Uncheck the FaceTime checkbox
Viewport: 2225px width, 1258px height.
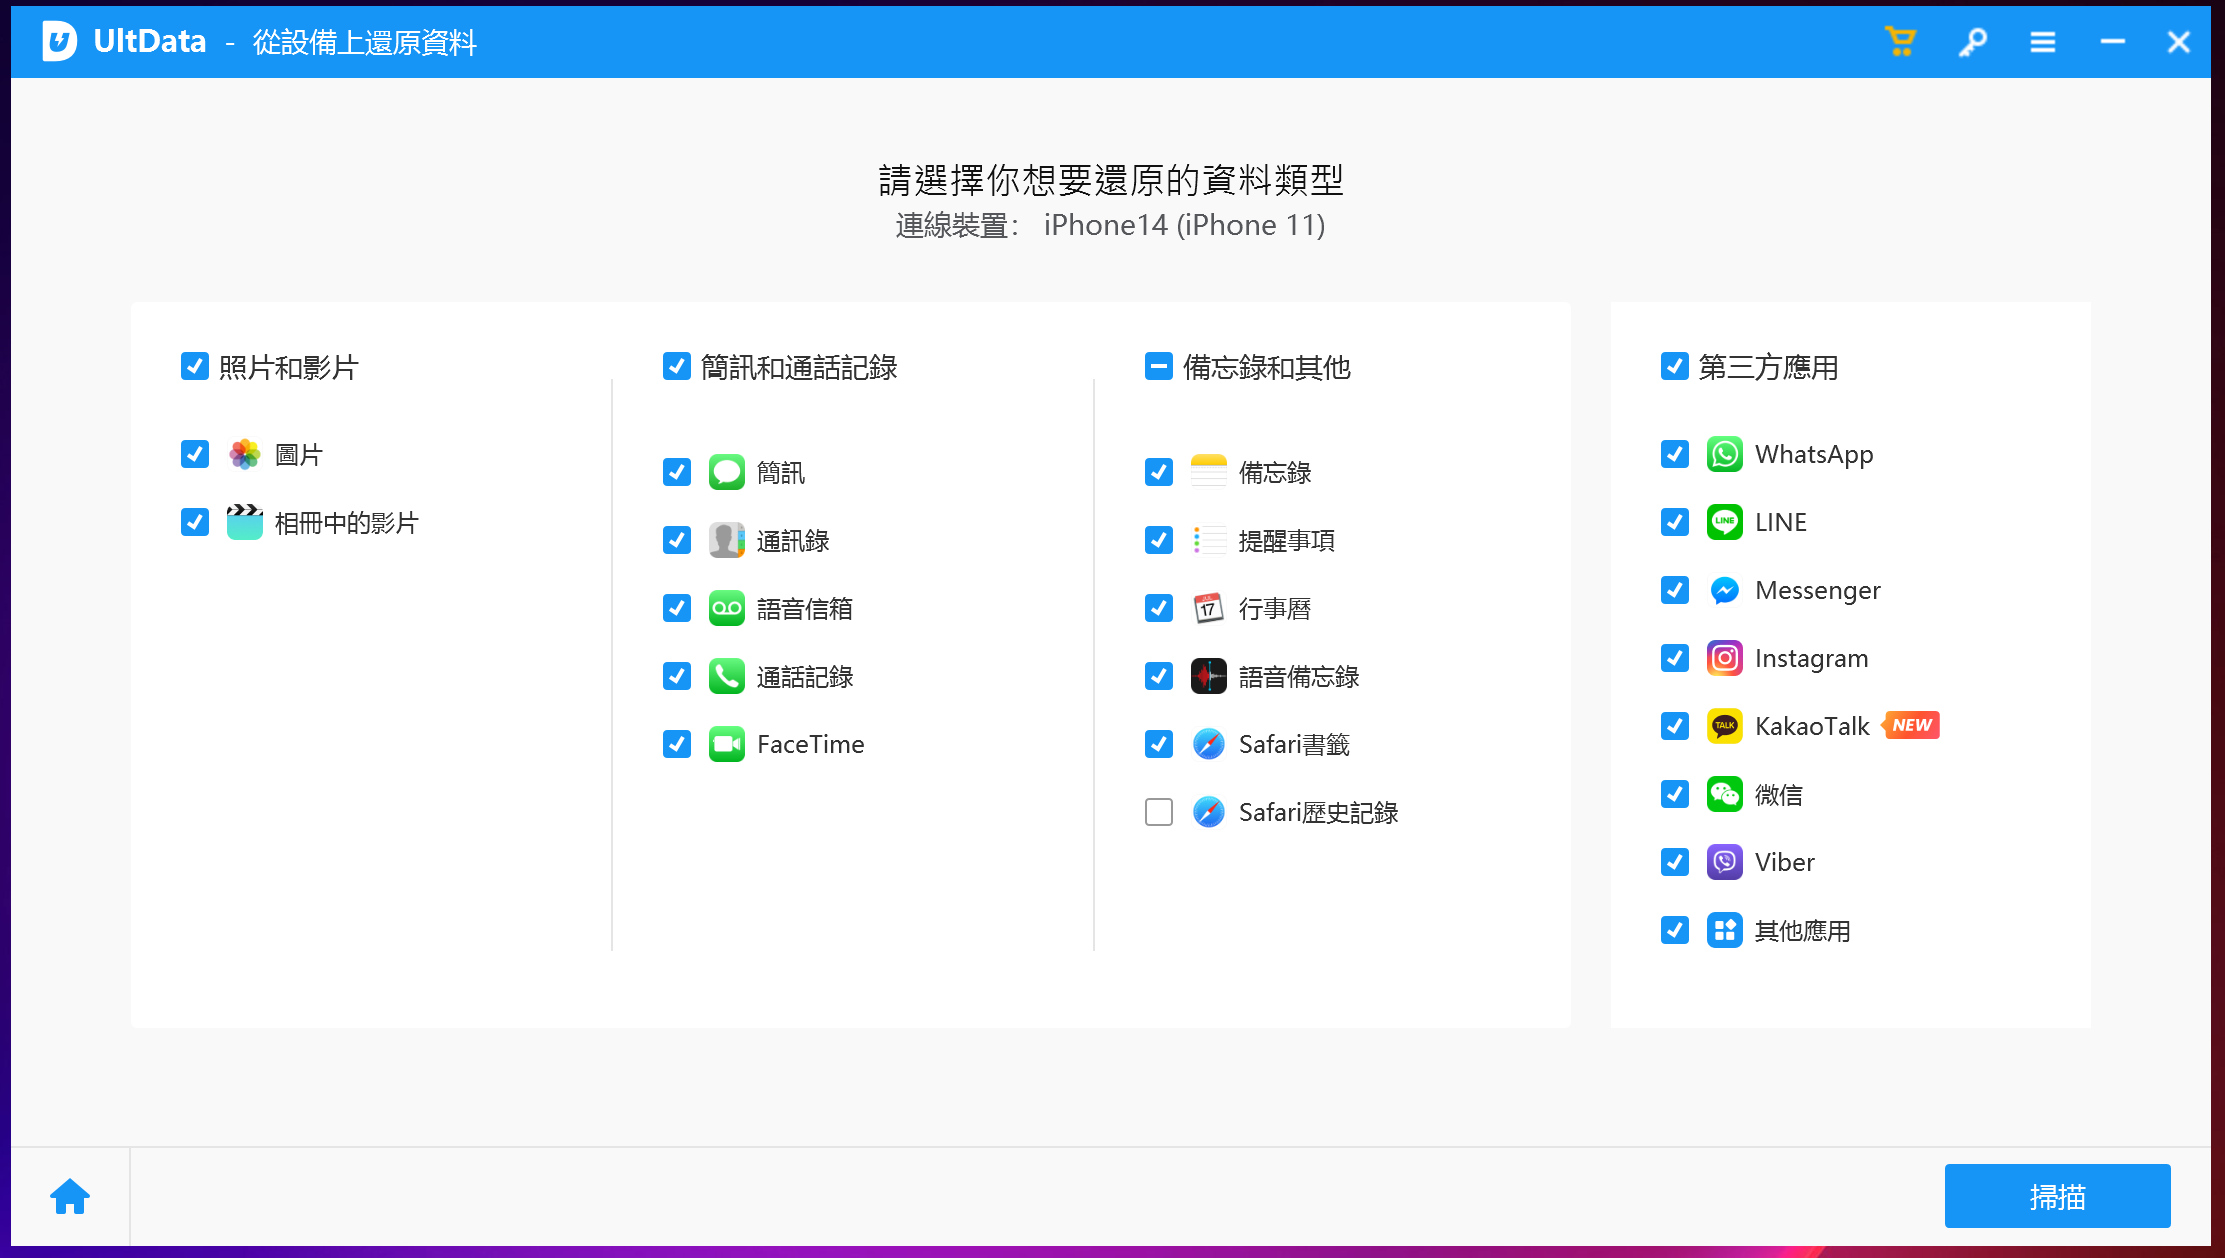pyautogui.click(x=677, y=744)
